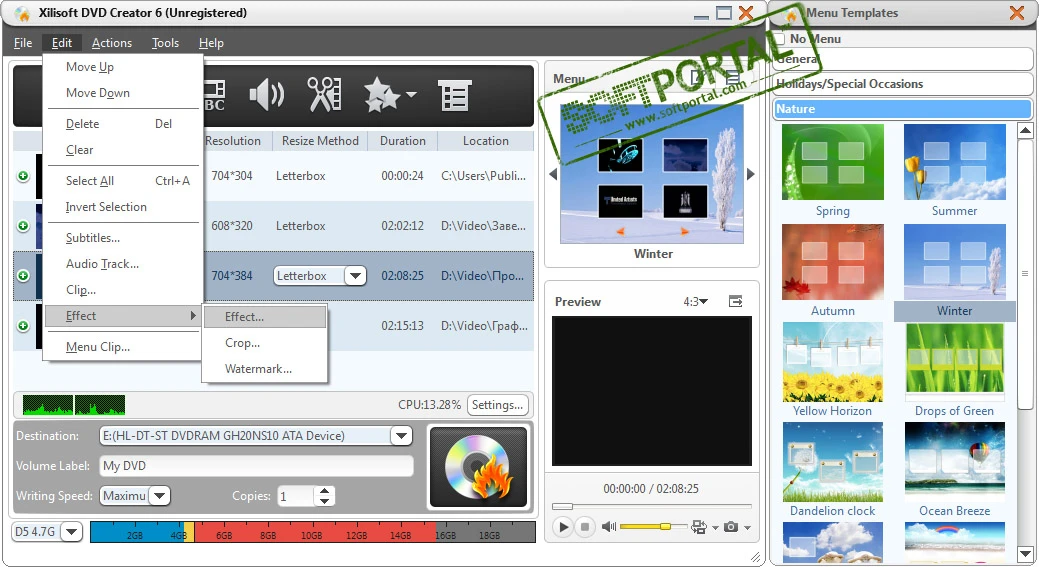1039x567 pixels.
Task: Expand the Destination drive dropdown
Action: [x=401, y=436]
